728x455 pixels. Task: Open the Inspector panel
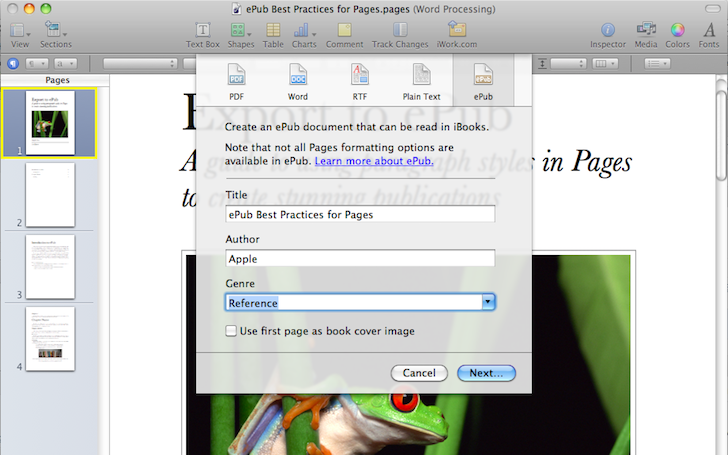click(x=608, y=35)
